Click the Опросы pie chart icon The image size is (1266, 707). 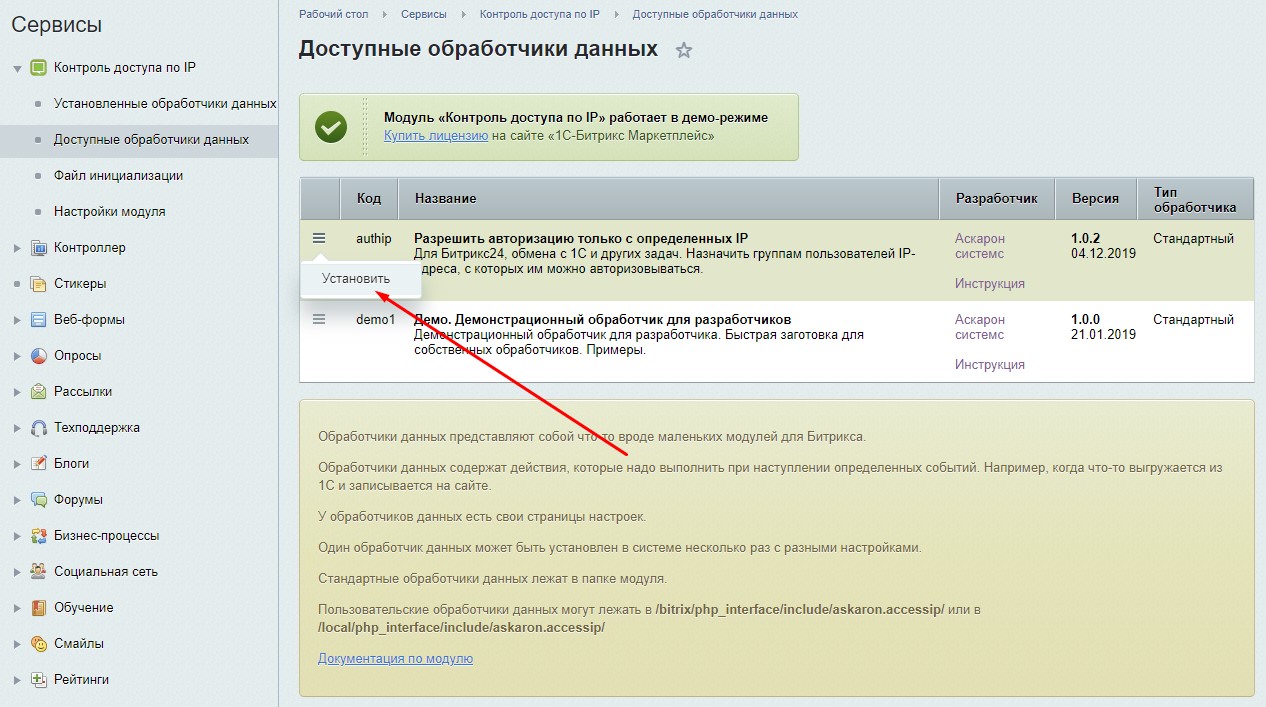pyautogui.click(x=39, y=356)
